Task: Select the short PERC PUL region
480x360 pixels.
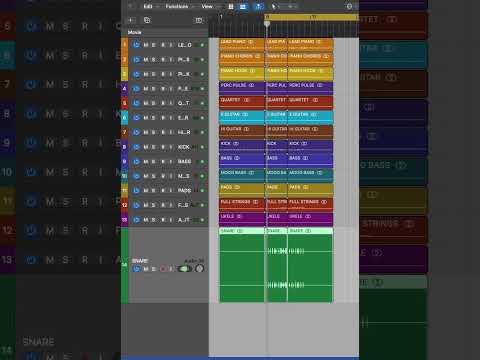Action: click(x=276, y=88)
